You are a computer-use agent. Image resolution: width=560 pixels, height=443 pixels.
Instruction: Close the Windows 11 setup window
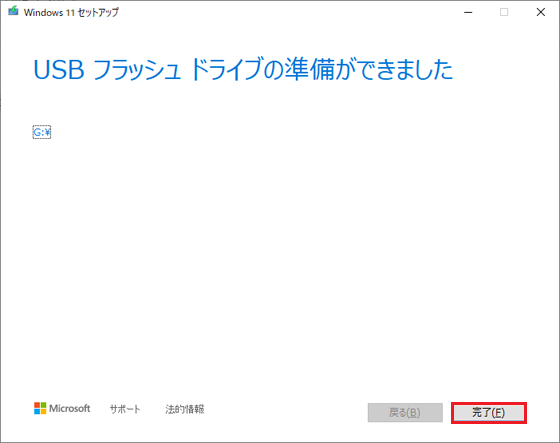541,12
